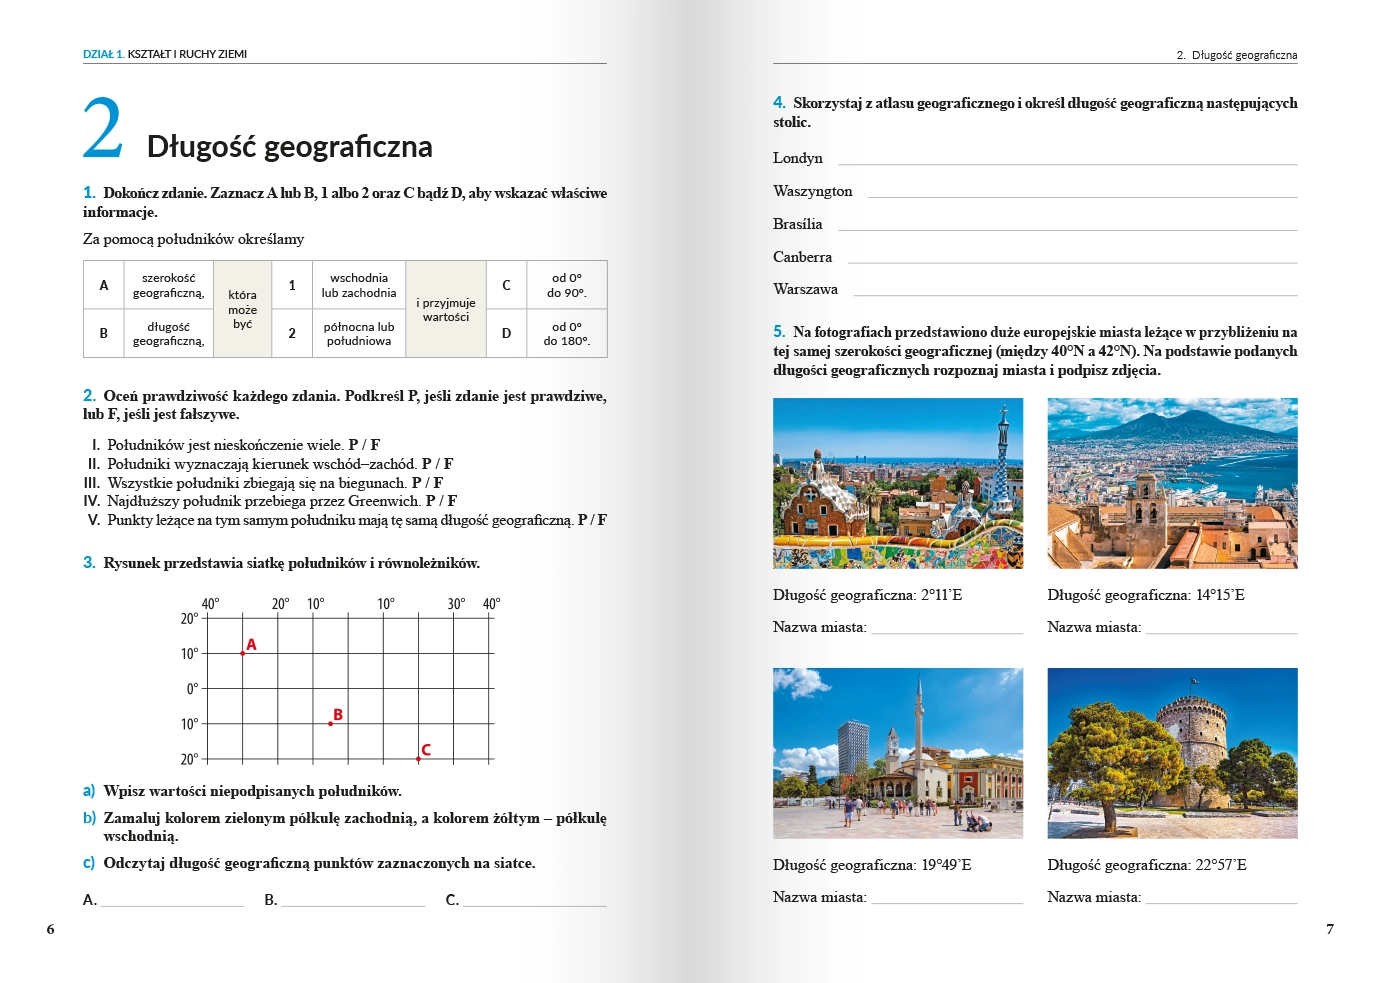Screen dimensions: 1380x983
Task: Select table cell 1
Action: click(x=292, y=285)
